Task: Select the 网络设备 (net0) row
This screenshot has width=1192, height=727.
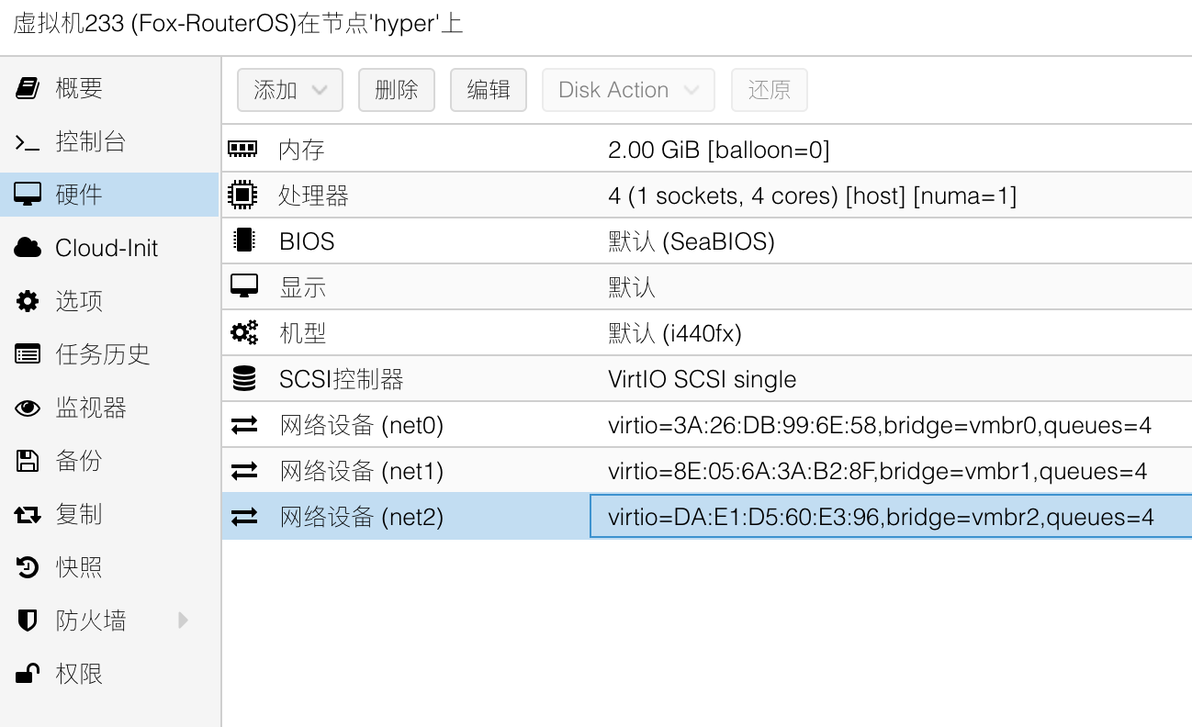Action: click(x=360, y=426)
